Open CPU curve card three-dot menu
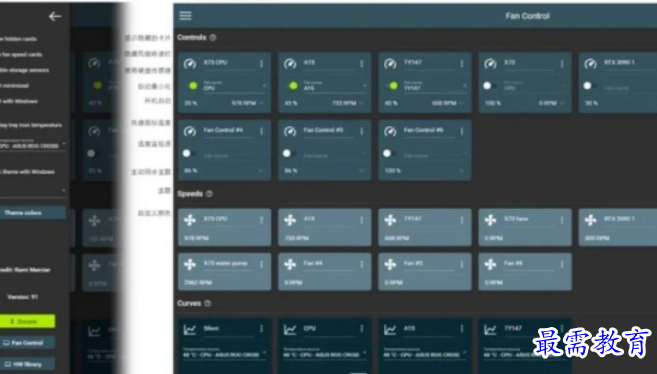Screen dimensions: 657x374 362,329
